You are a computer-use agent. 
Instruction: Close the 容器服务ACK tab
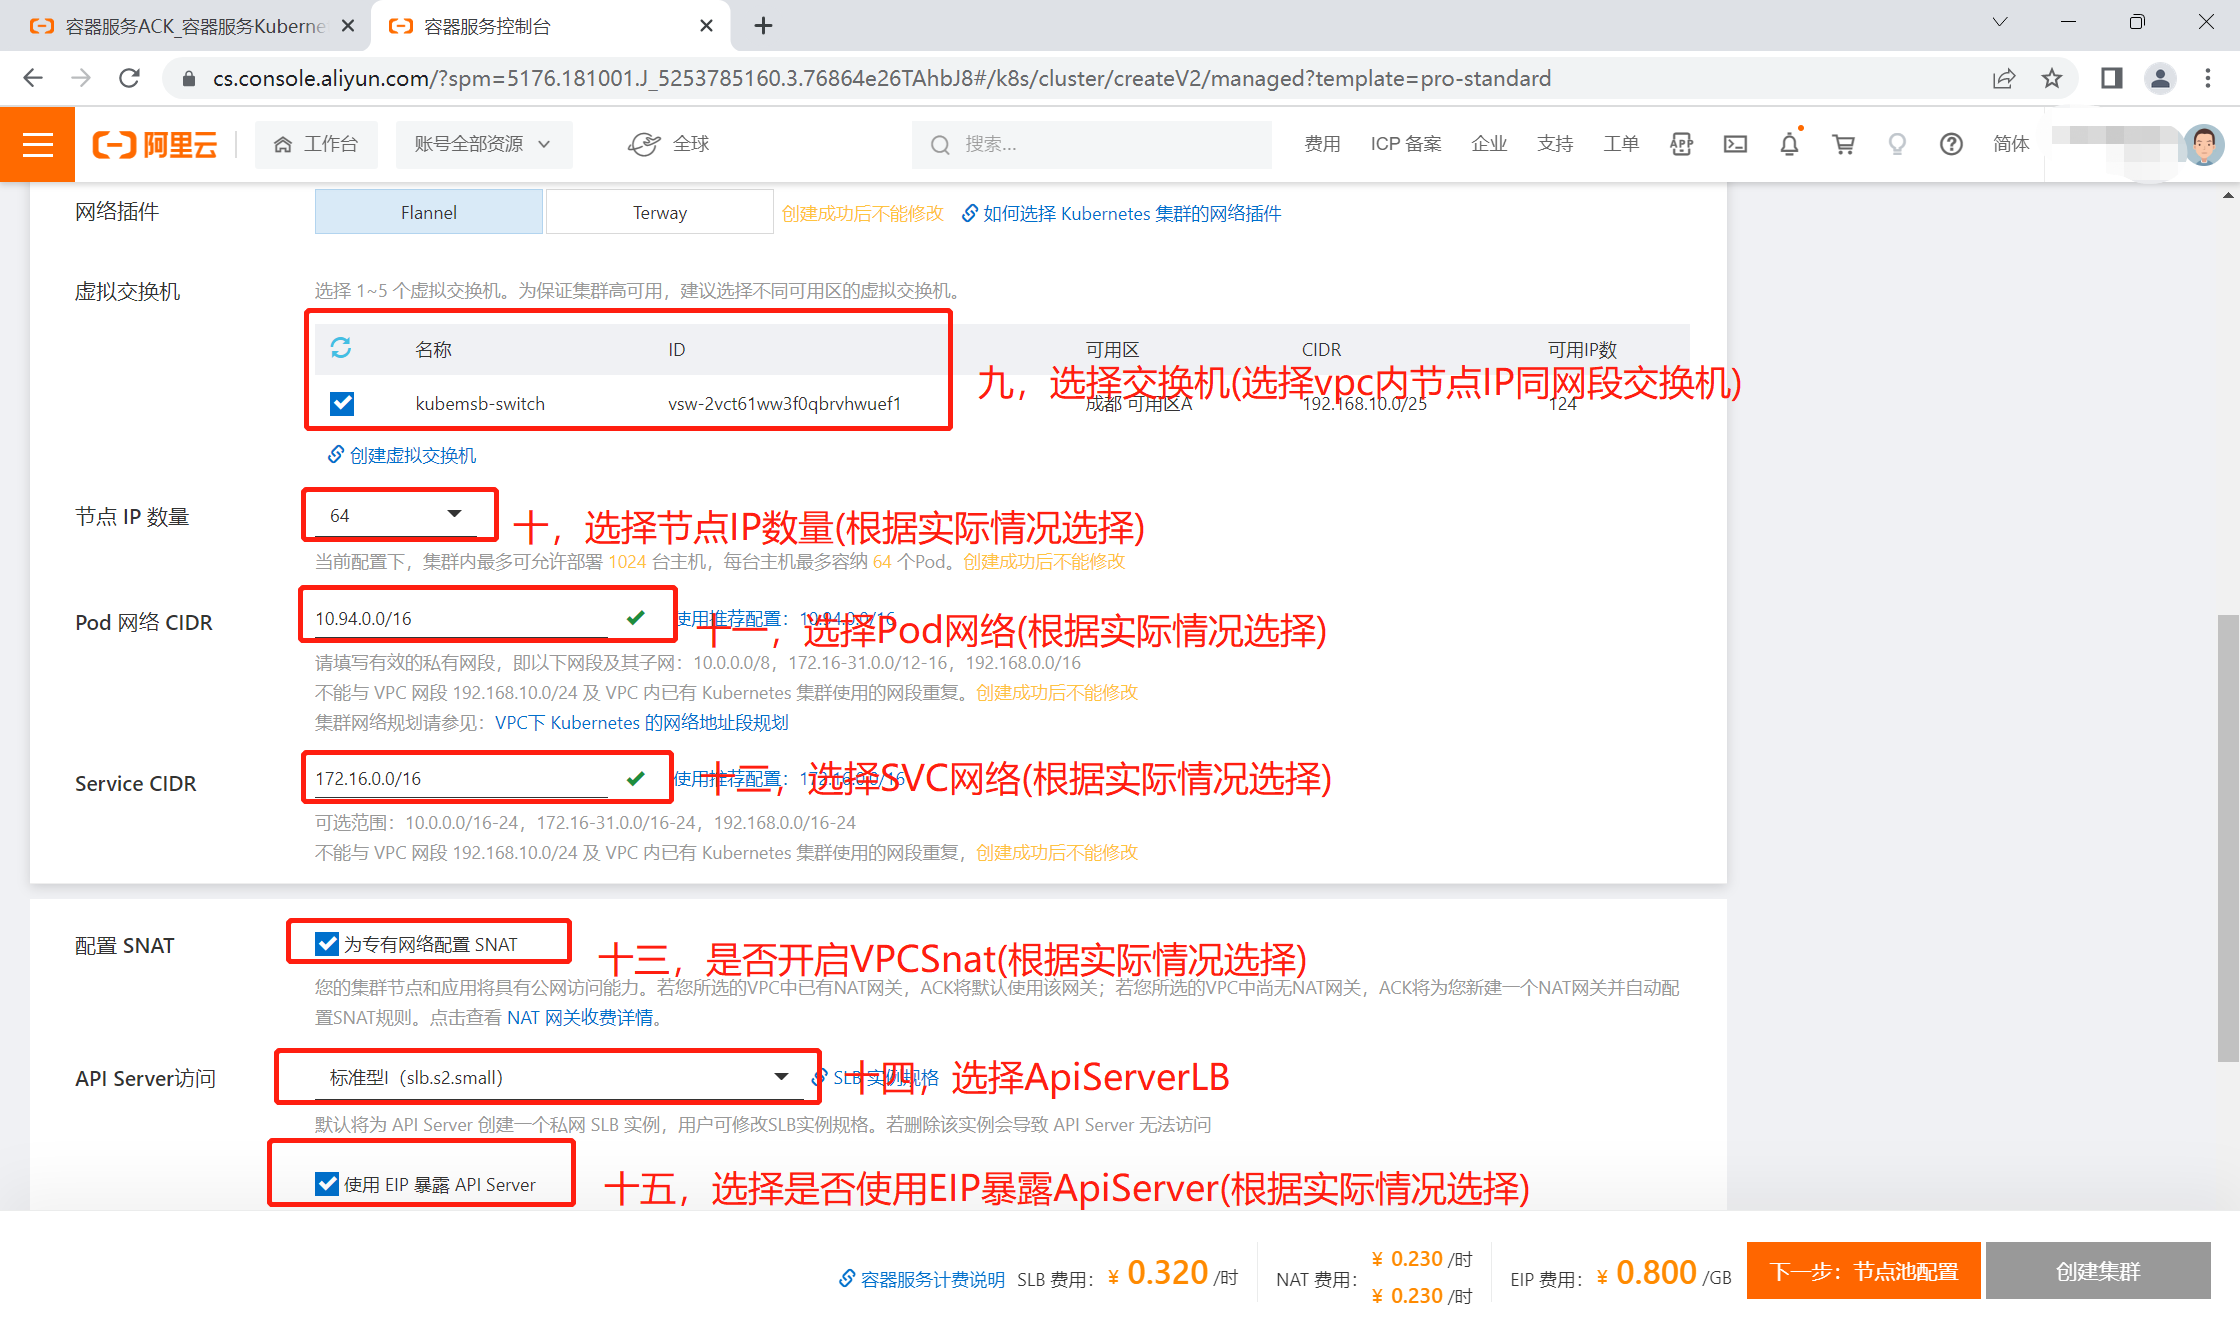pyautogui.click(x=348, y=26)
